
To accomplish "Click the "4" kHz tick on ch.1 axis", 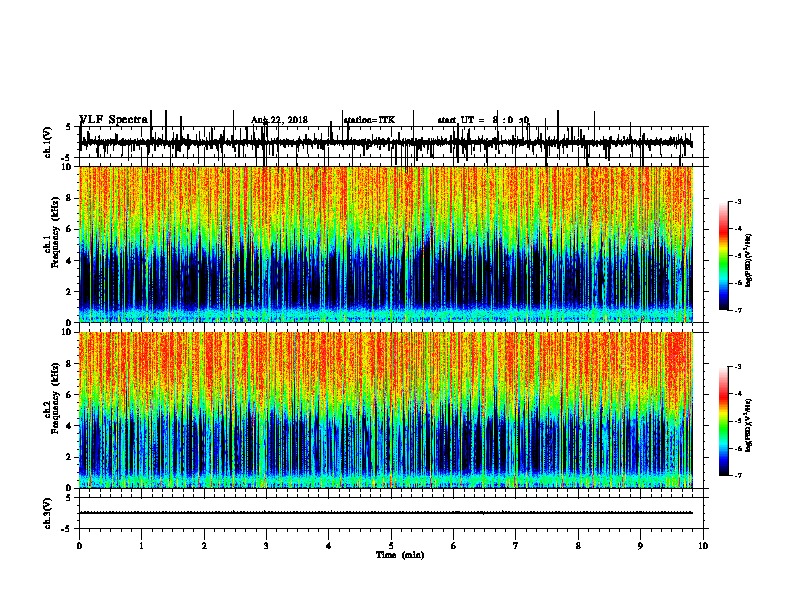I will click(x=69, y=261).
